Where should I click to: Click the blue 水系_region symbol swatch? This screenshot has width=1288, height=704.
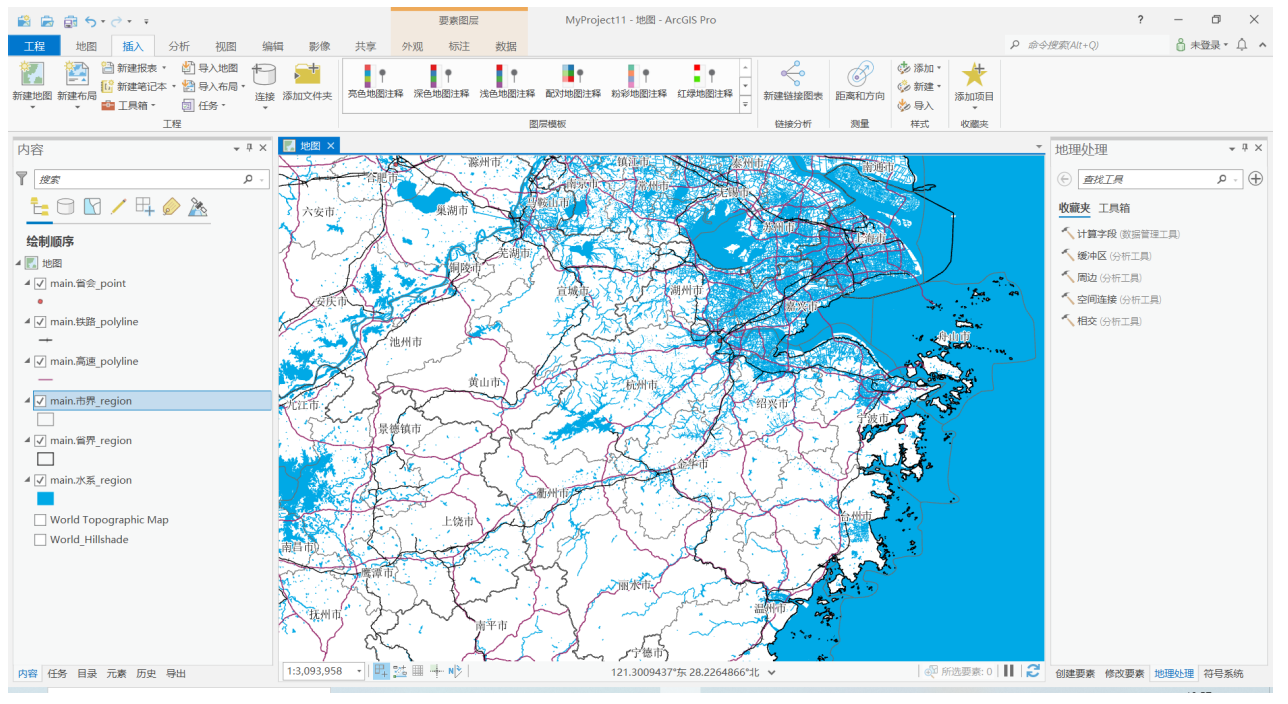coord(45,498)
